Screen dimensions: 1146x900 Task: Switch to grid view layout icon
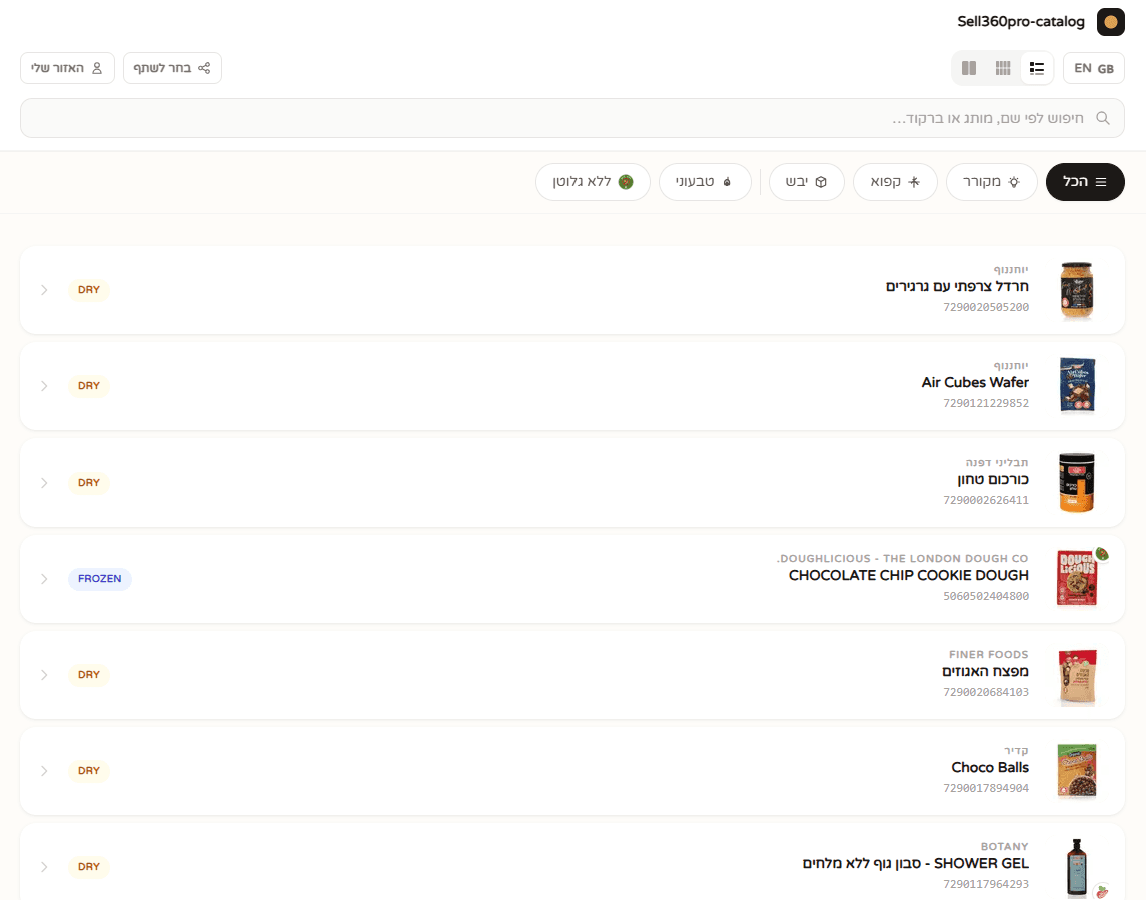pos(1003,68)
